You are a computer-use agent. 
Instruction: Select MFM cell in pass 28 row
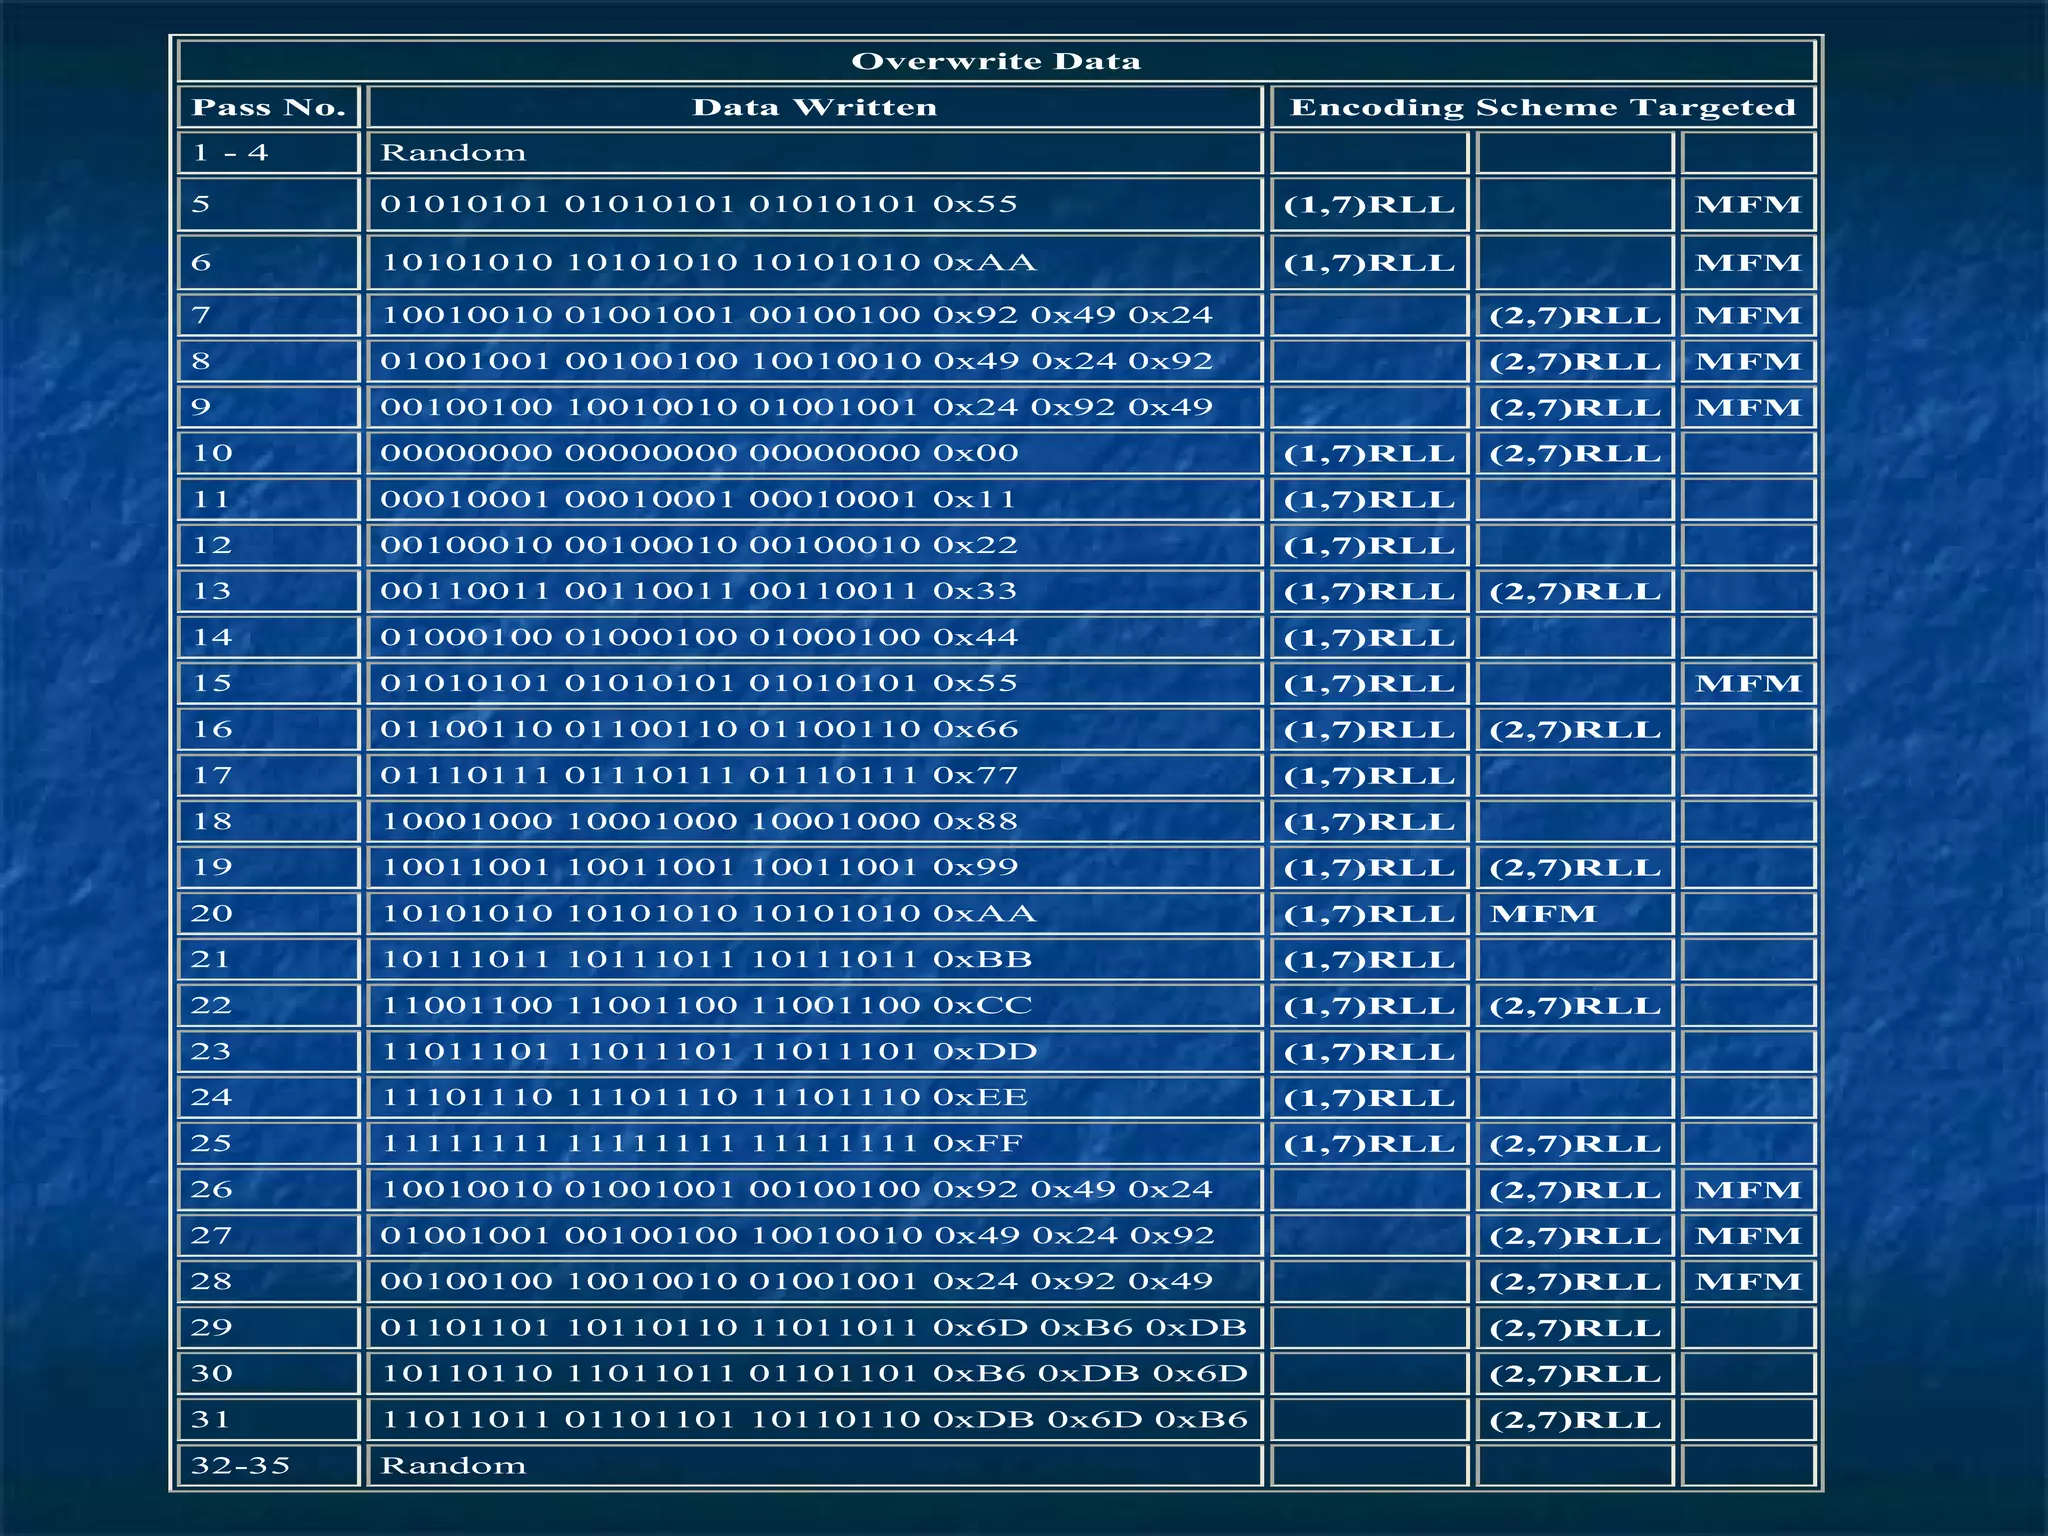1748,1281
